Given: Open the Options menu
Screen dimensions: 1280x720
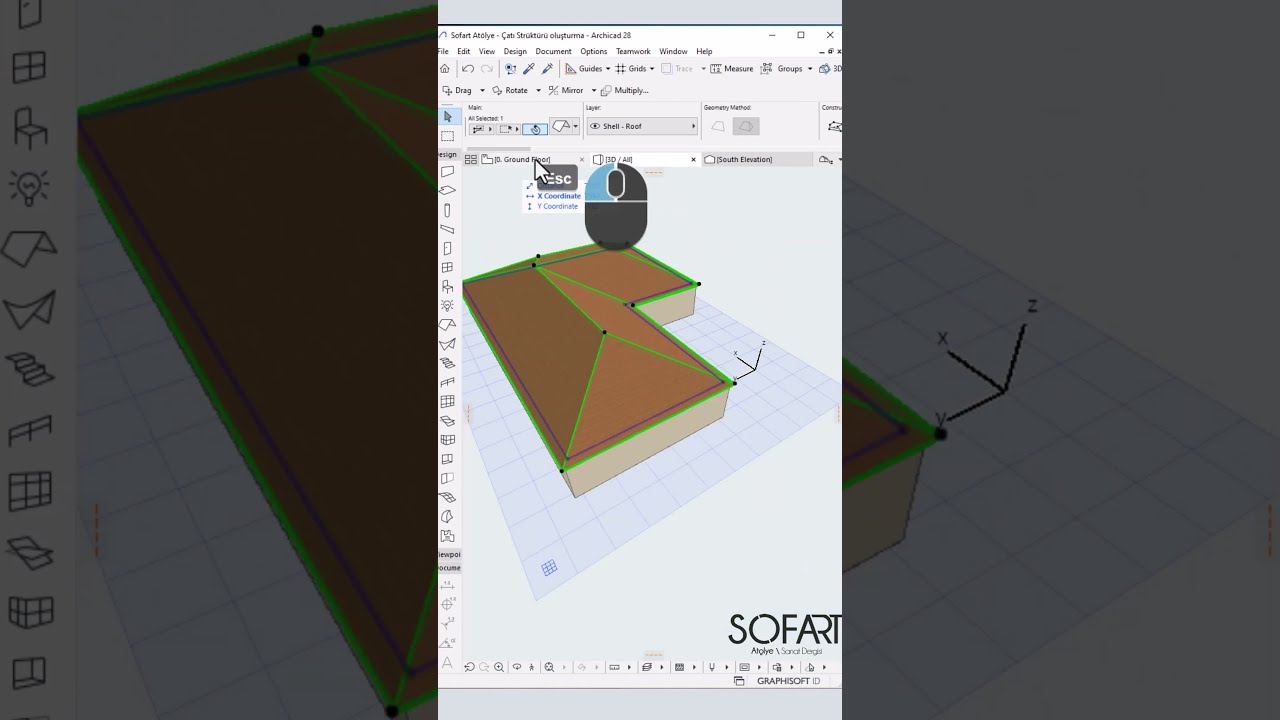Looking at the screenshot, I should coord(593,51).
